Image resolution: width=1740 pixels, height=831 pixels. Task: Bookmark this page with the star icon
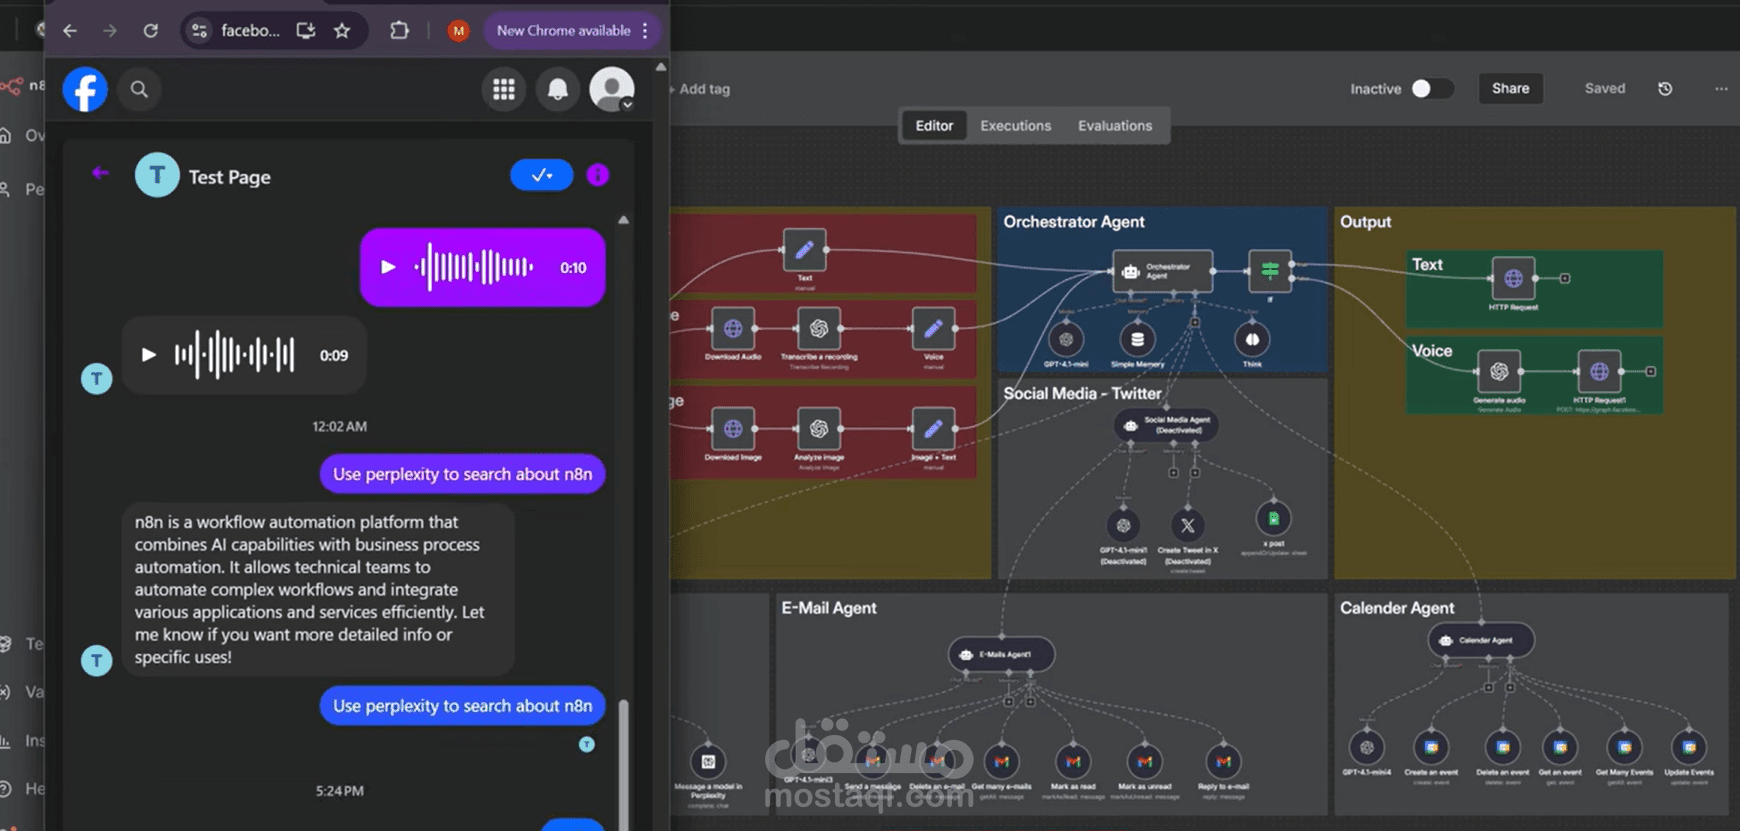342,31
